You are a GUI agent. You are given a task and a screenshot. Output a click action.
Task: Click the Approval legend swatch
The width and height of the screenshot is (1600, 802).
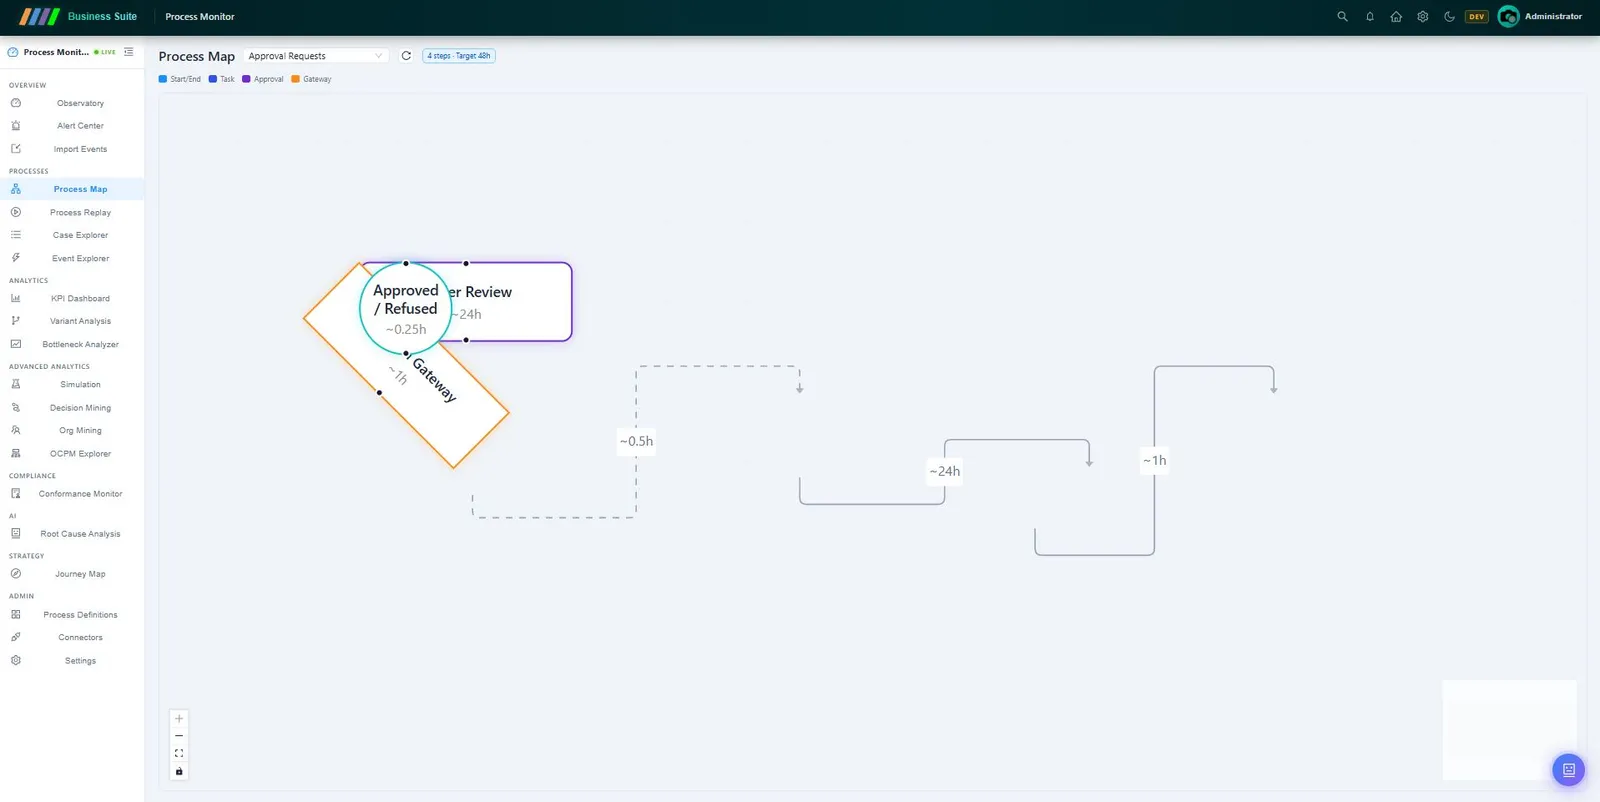pos(246,79)
